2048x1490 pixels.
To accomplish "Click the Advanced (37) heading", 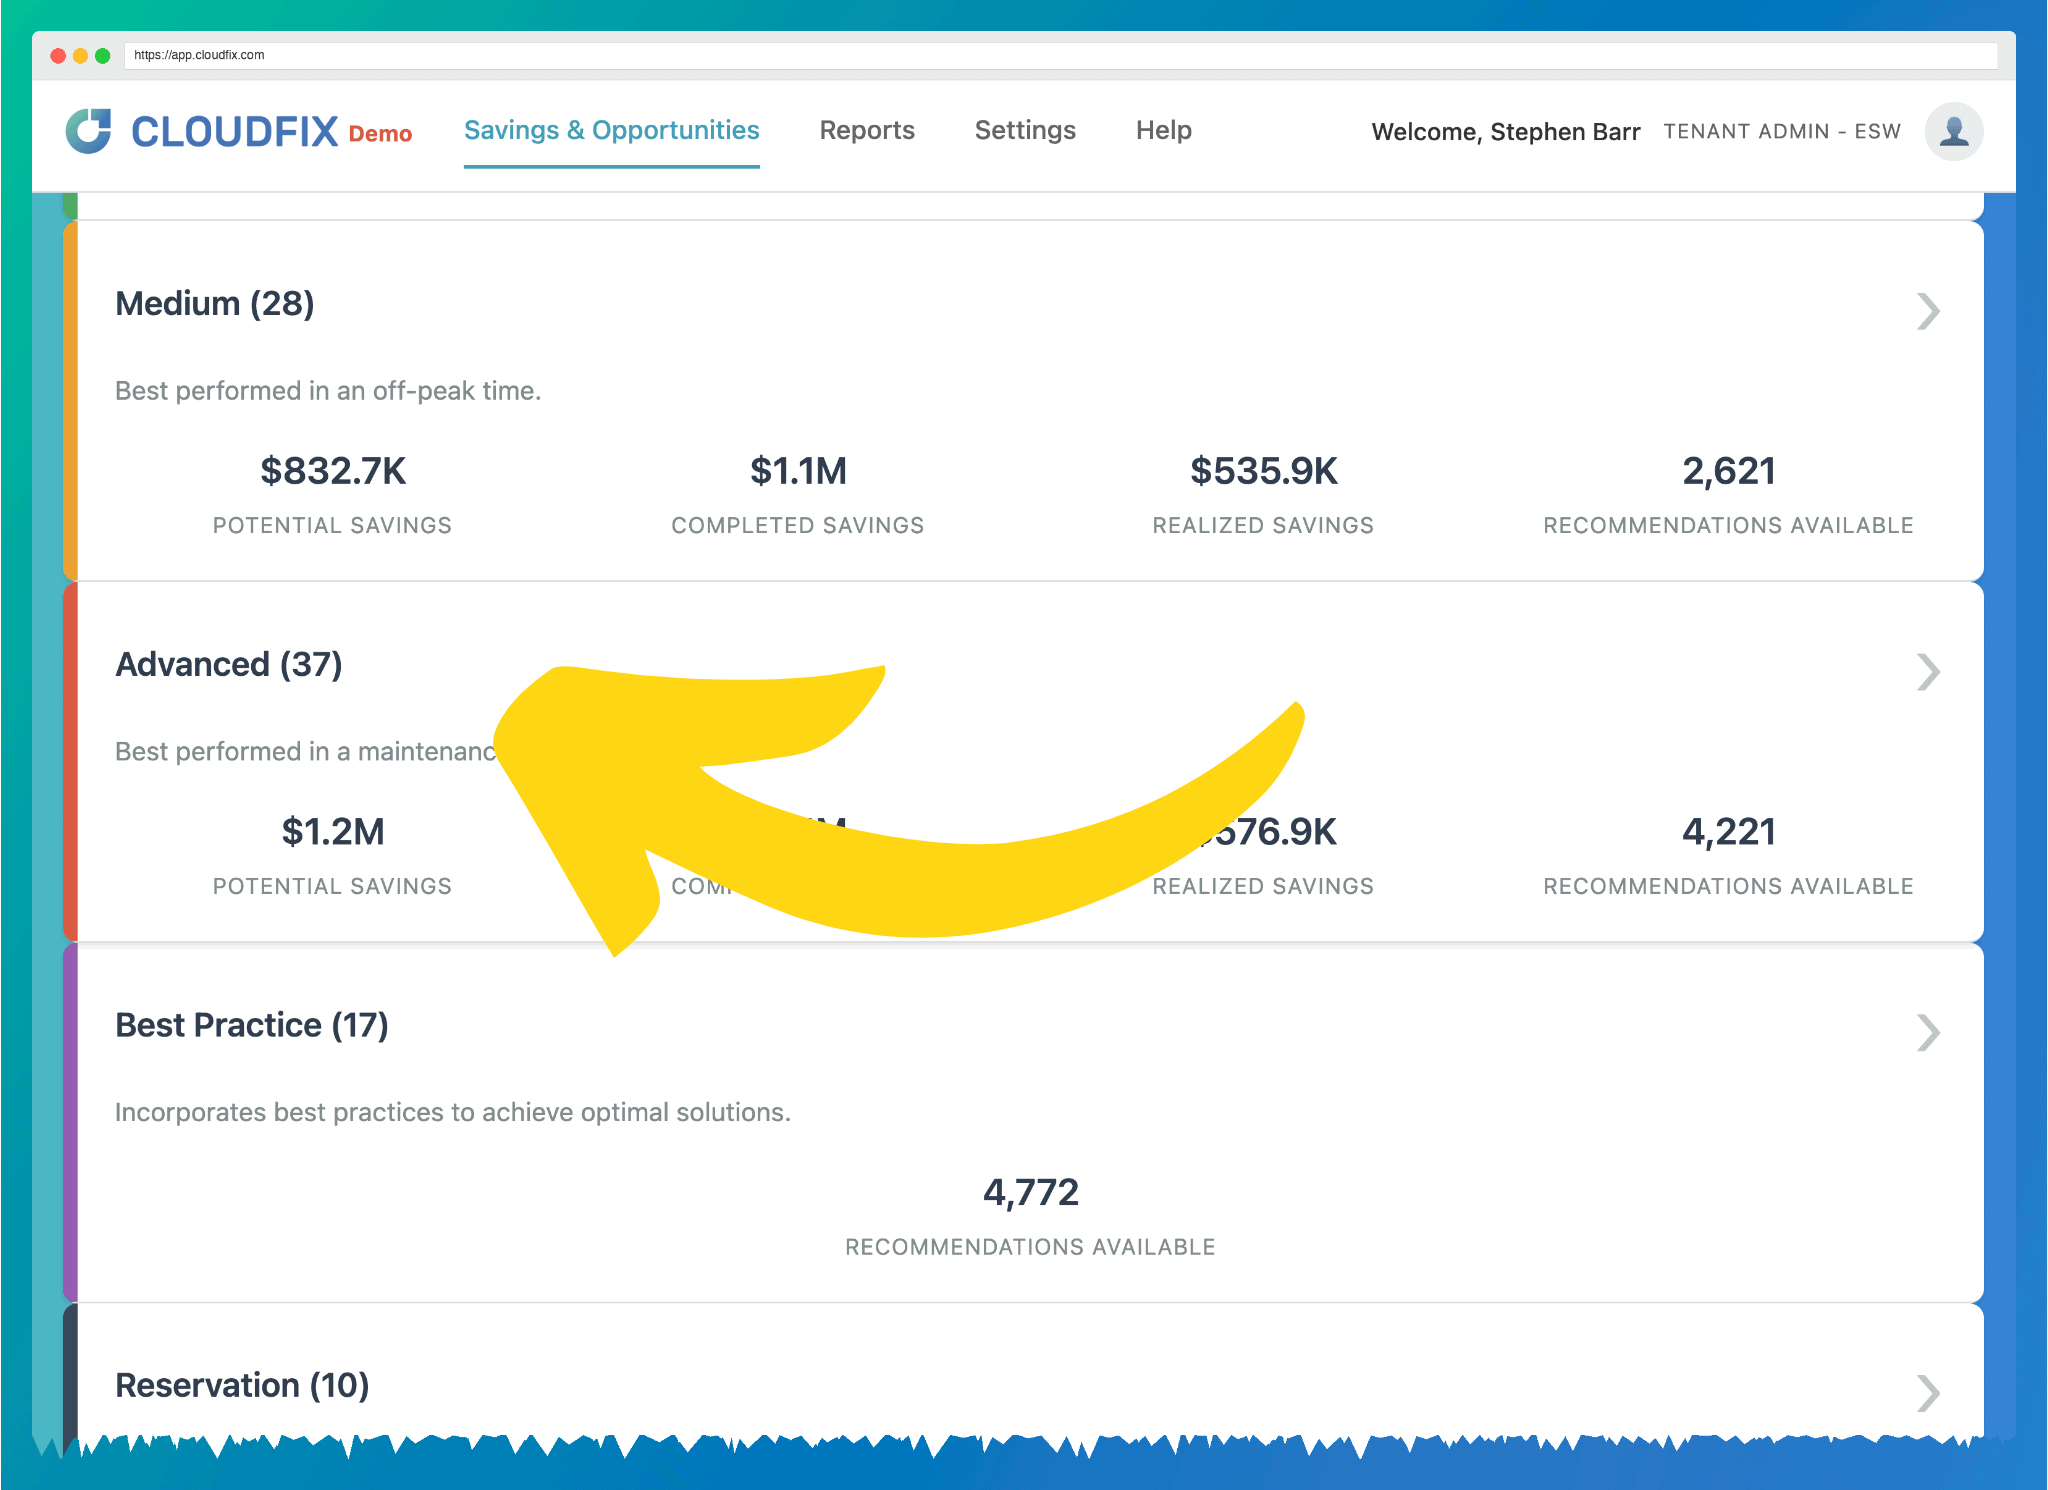I will [x=229, y=665].
